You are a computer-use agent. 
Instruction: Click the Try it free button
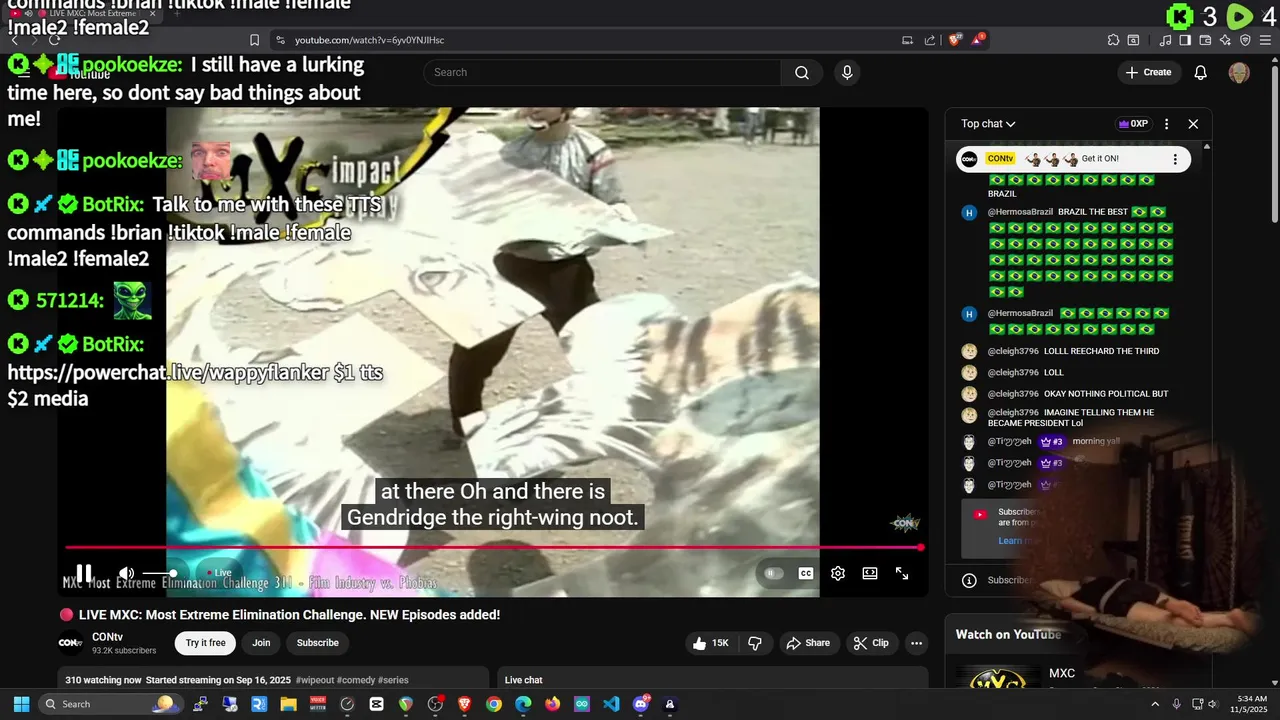206,643
